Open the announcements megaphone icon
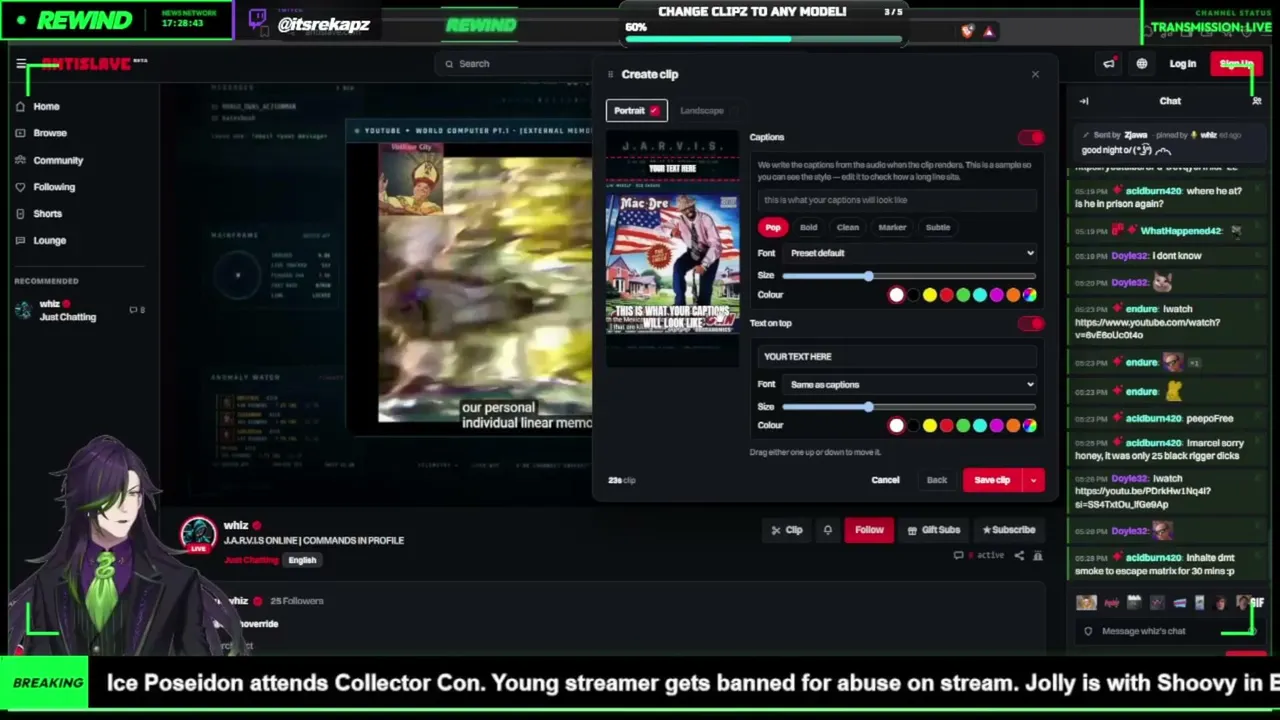 click(x=1109, y=64)
